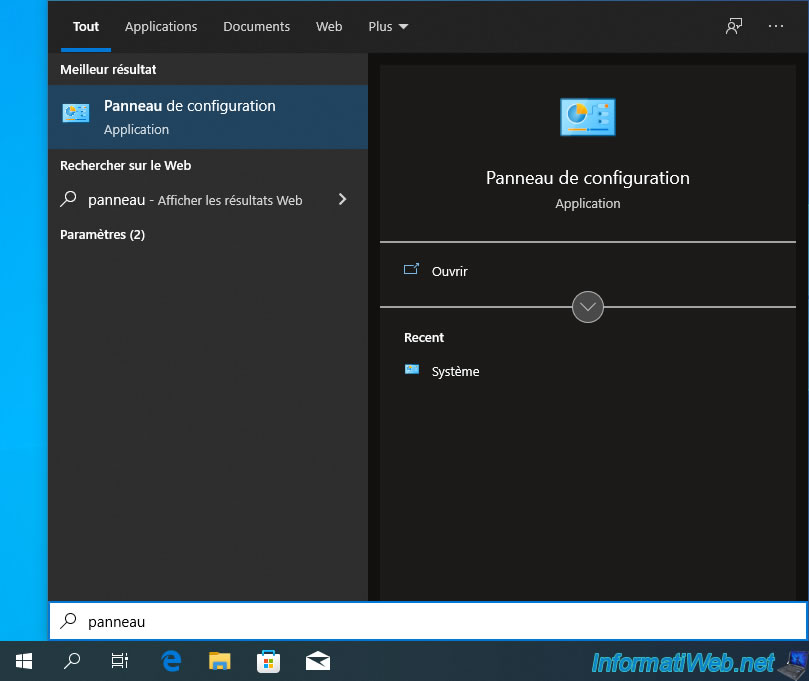Show web results for panneau
The height and width of the screenshot is (681, 809).
tap(208, 200)
